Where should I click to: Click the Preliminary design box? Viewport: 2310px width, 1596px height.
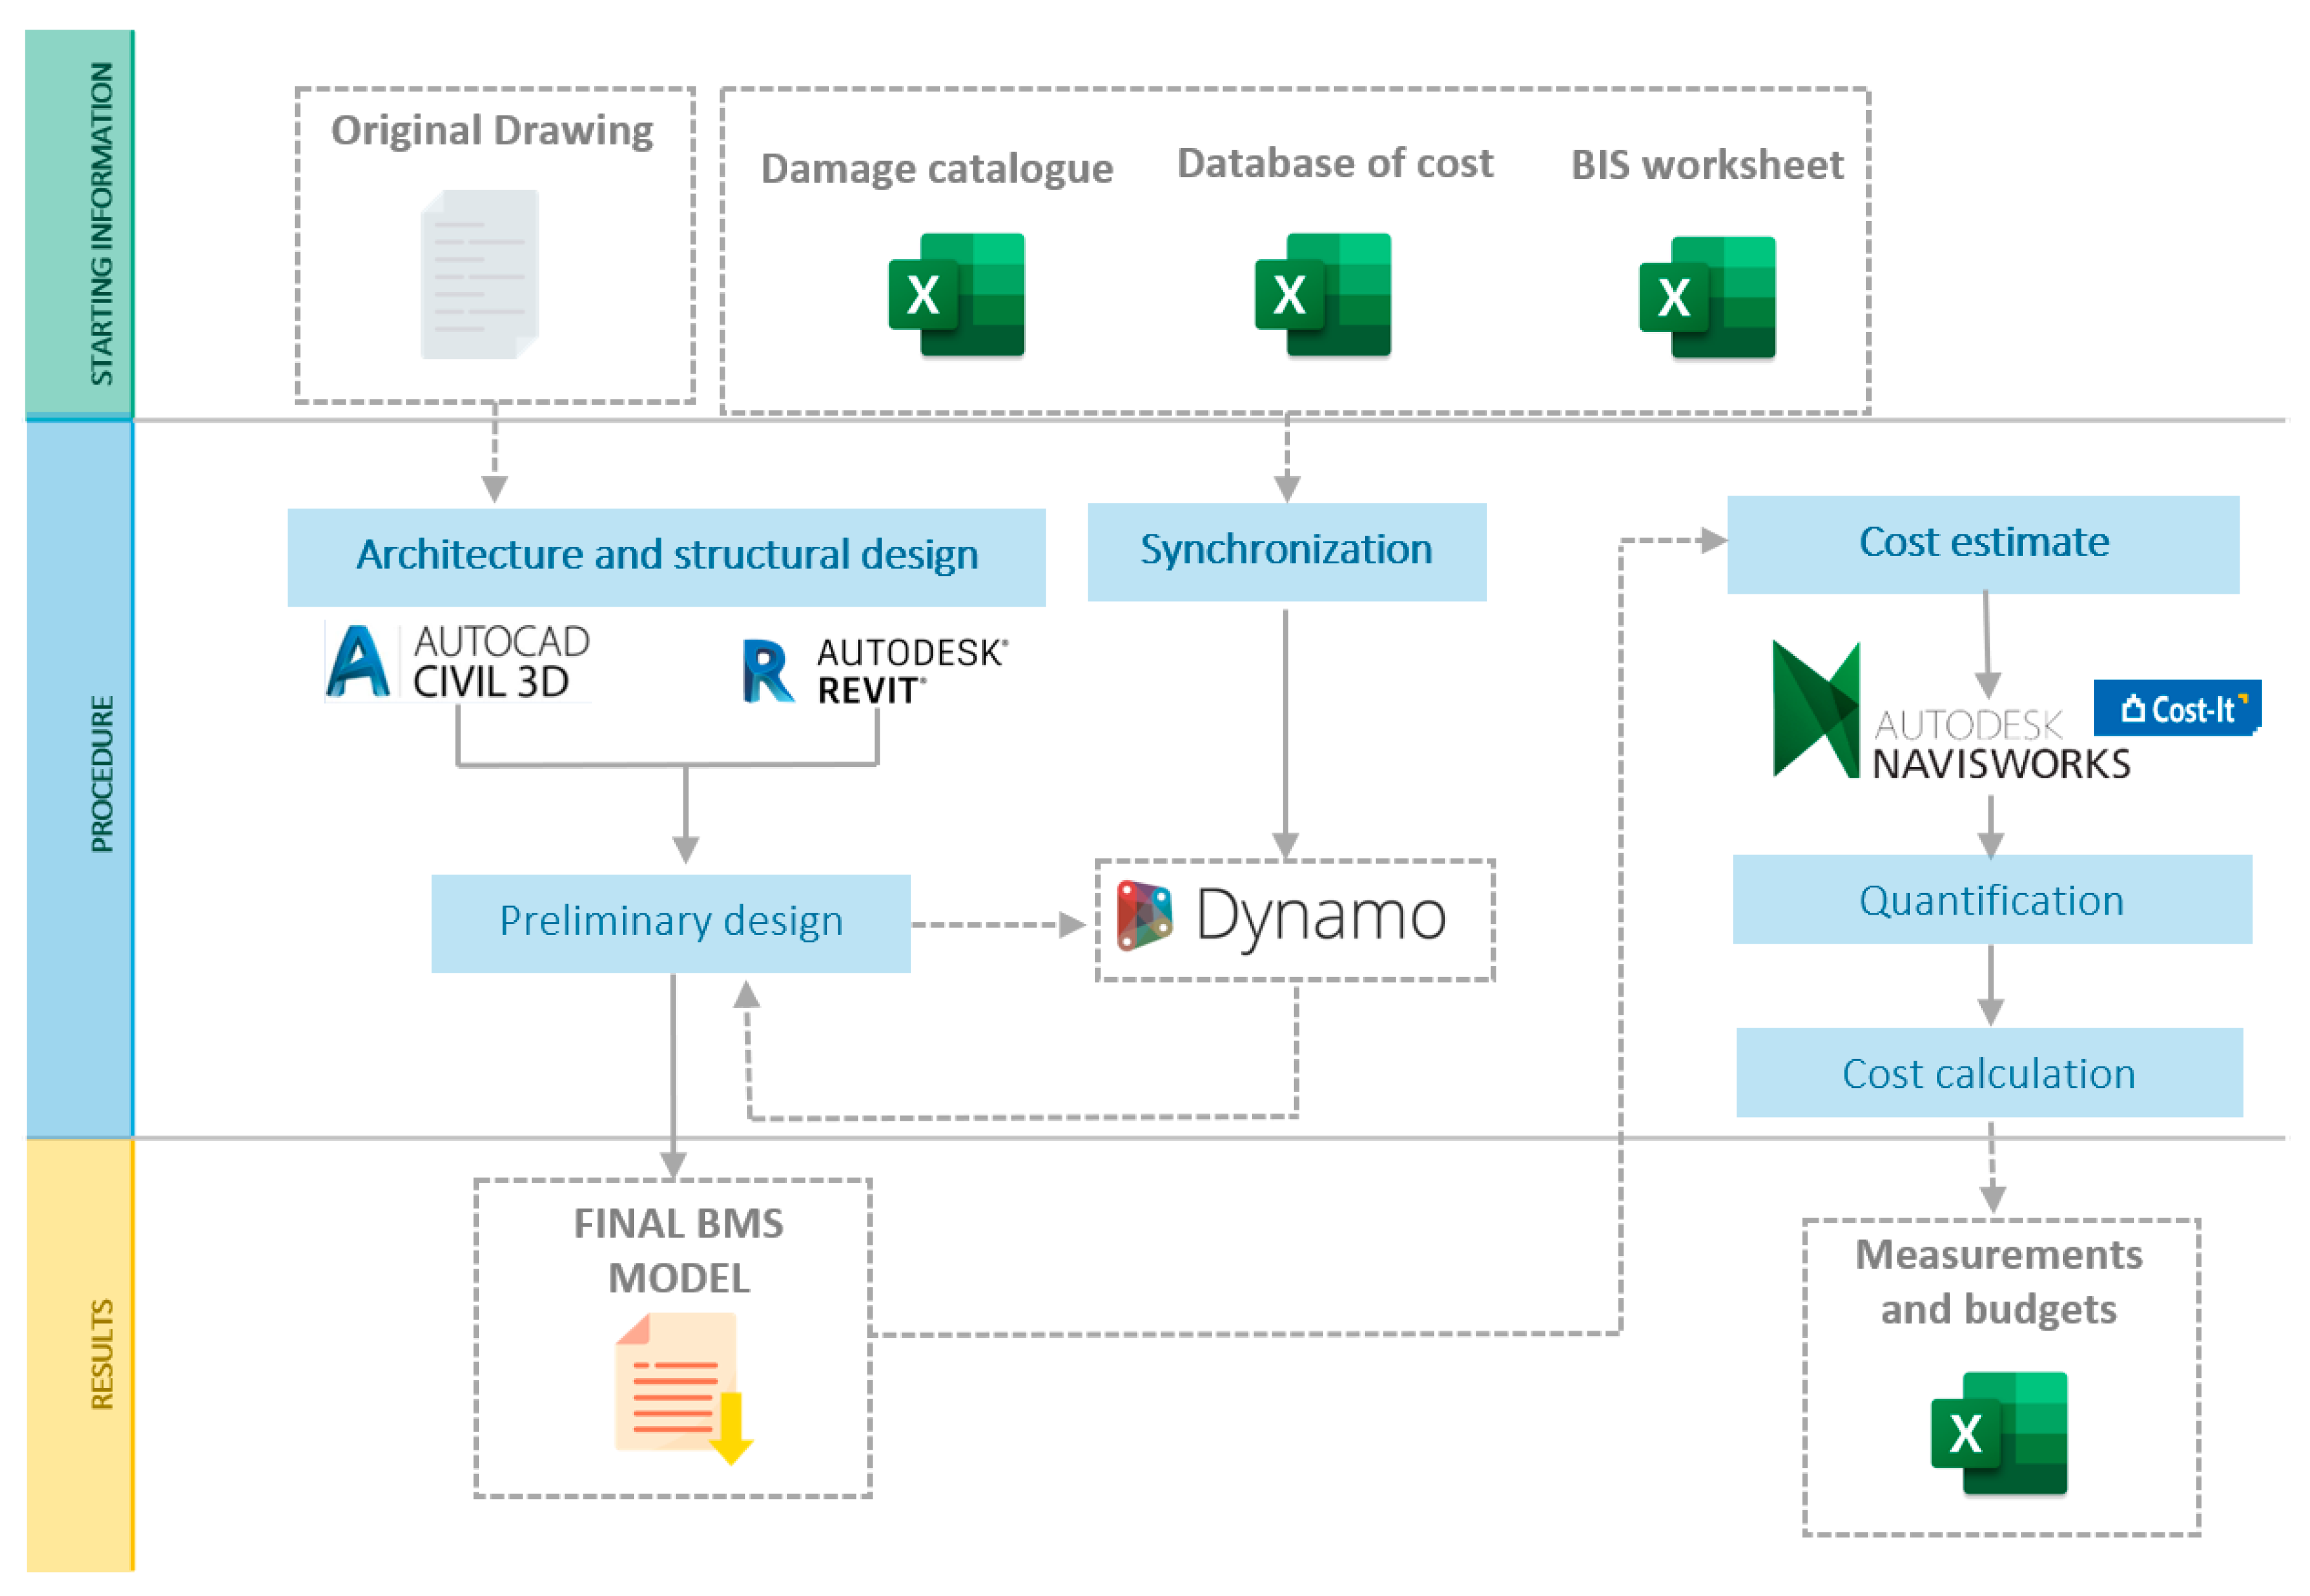point(670,922)
